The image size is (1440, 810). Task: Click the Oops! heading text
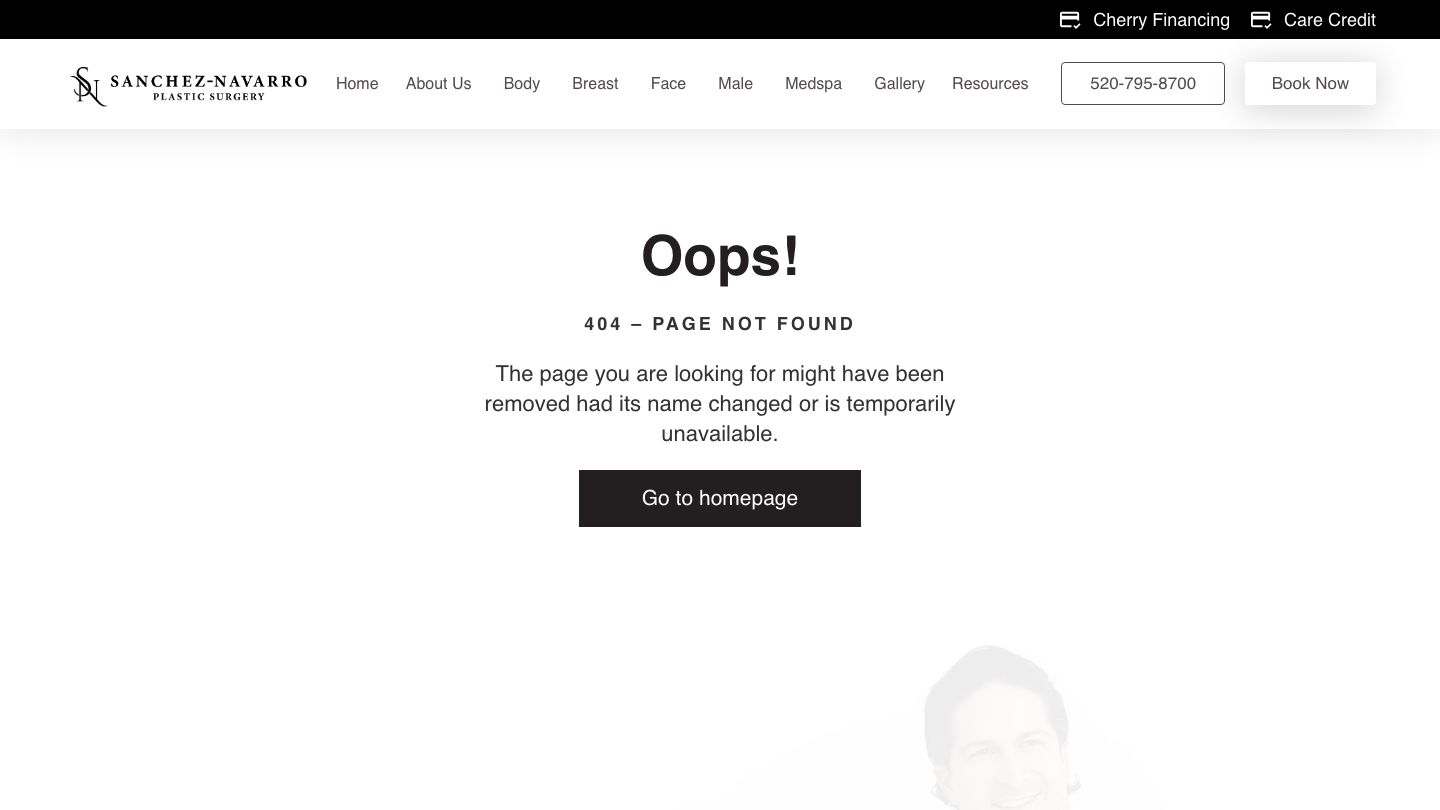[x=720, y=256]
